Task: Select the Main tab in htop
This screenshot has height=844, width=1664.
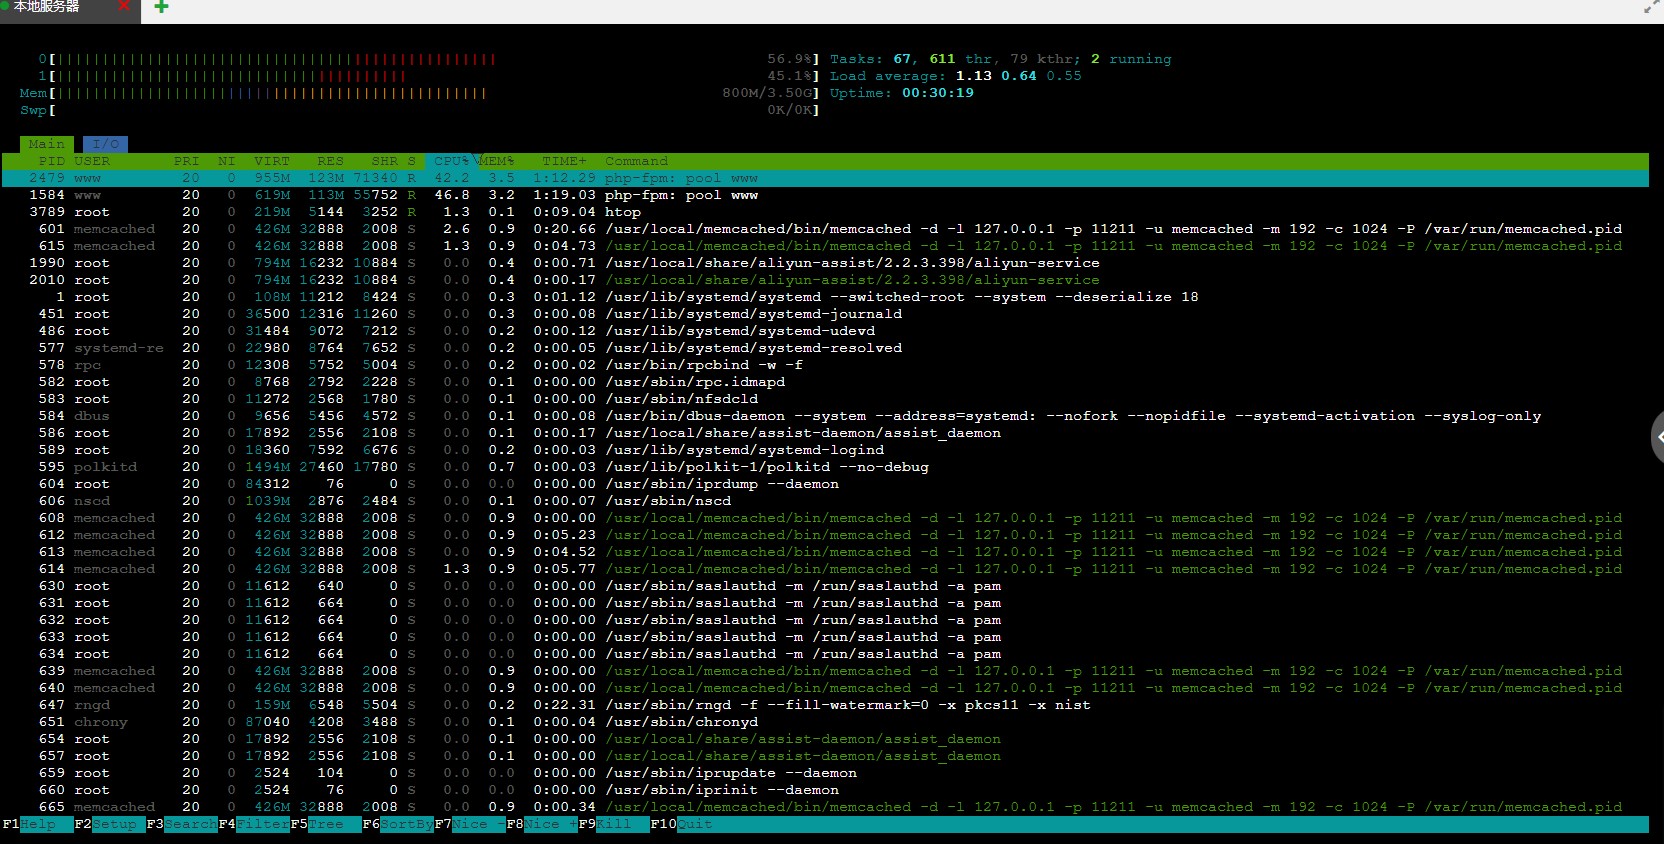Action: 46,144
